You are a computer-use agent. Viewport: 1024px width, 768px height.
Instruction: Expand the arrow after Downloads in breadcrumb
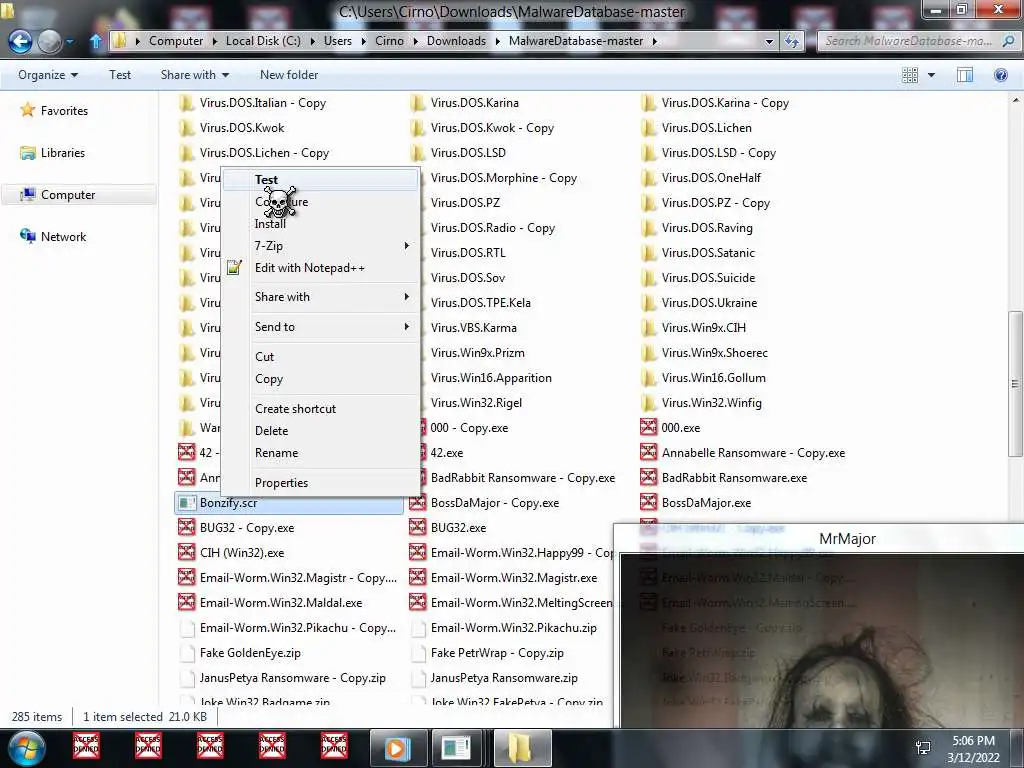[498, 41]
